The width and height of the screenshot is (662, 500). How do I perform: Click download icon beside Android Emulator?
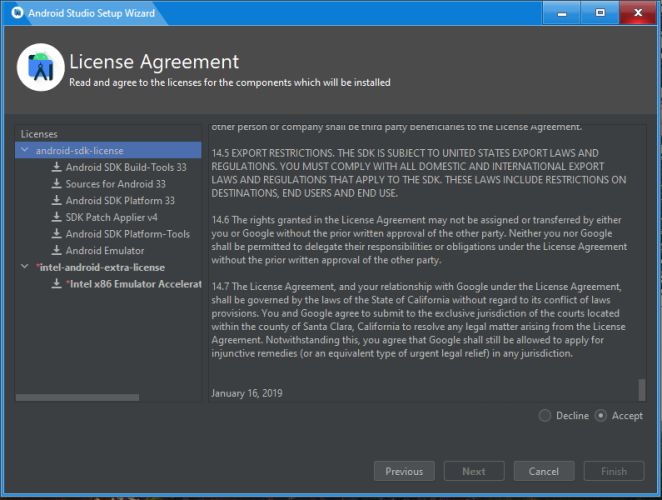tap(56, 250)
